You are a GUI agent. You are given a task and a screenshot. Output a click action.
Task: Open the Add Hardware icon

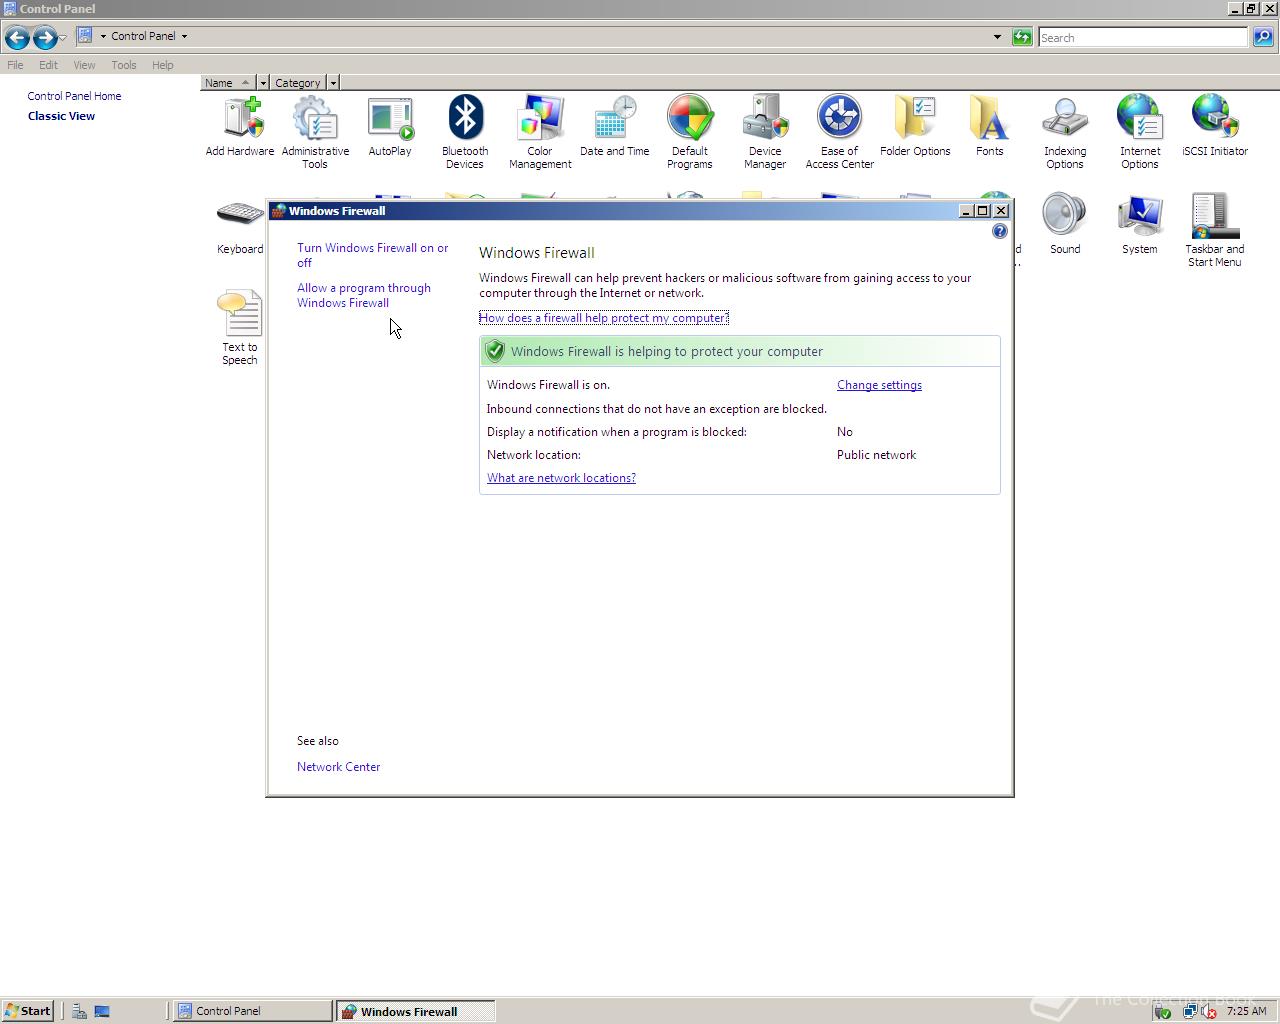pos(240,128)
